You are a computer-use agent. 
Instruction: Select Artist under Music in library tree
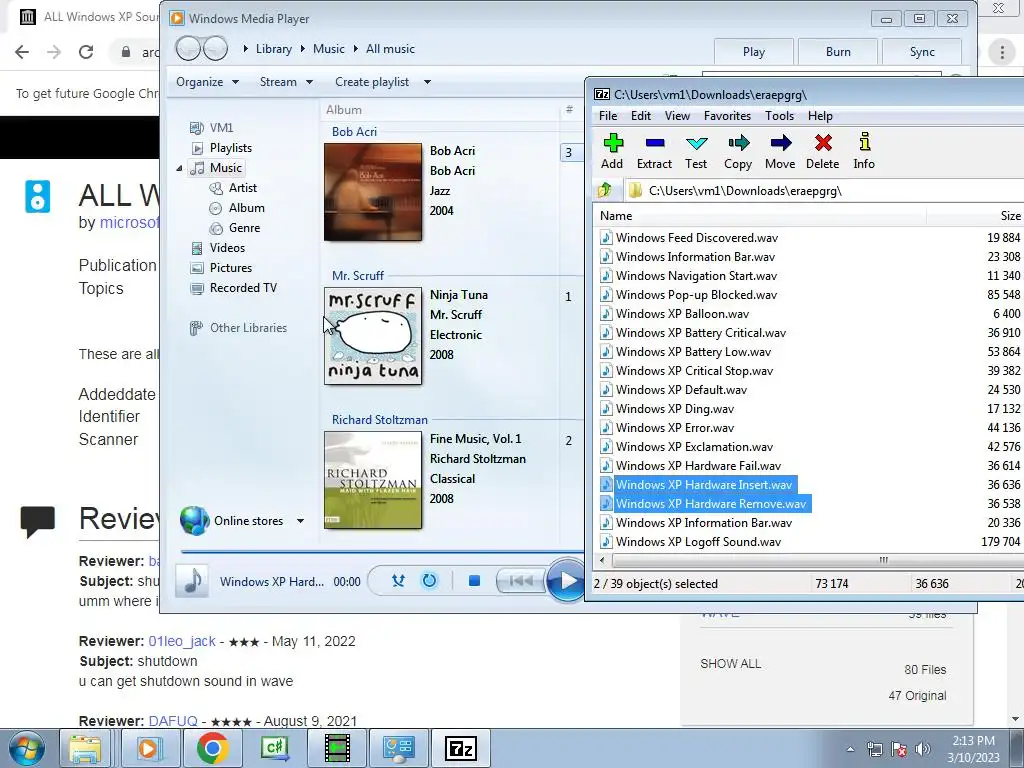[x=243, y=187]
